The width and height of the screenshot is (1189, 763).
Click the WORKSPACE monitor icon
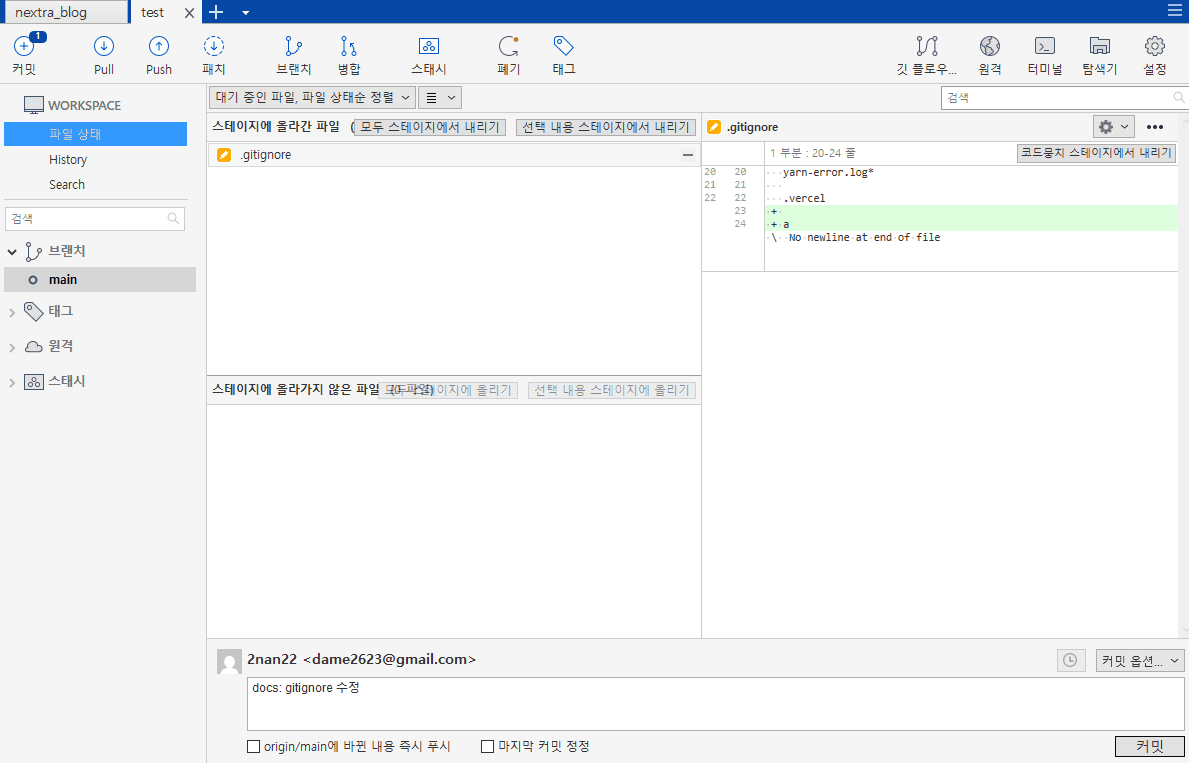(33, 105)
